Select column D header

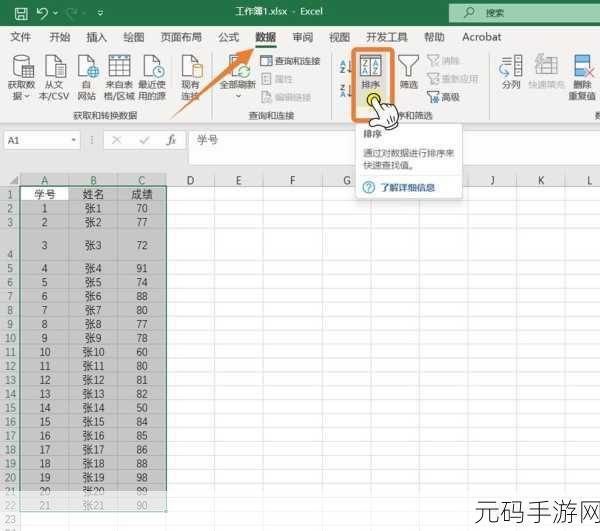click(190, 180)
